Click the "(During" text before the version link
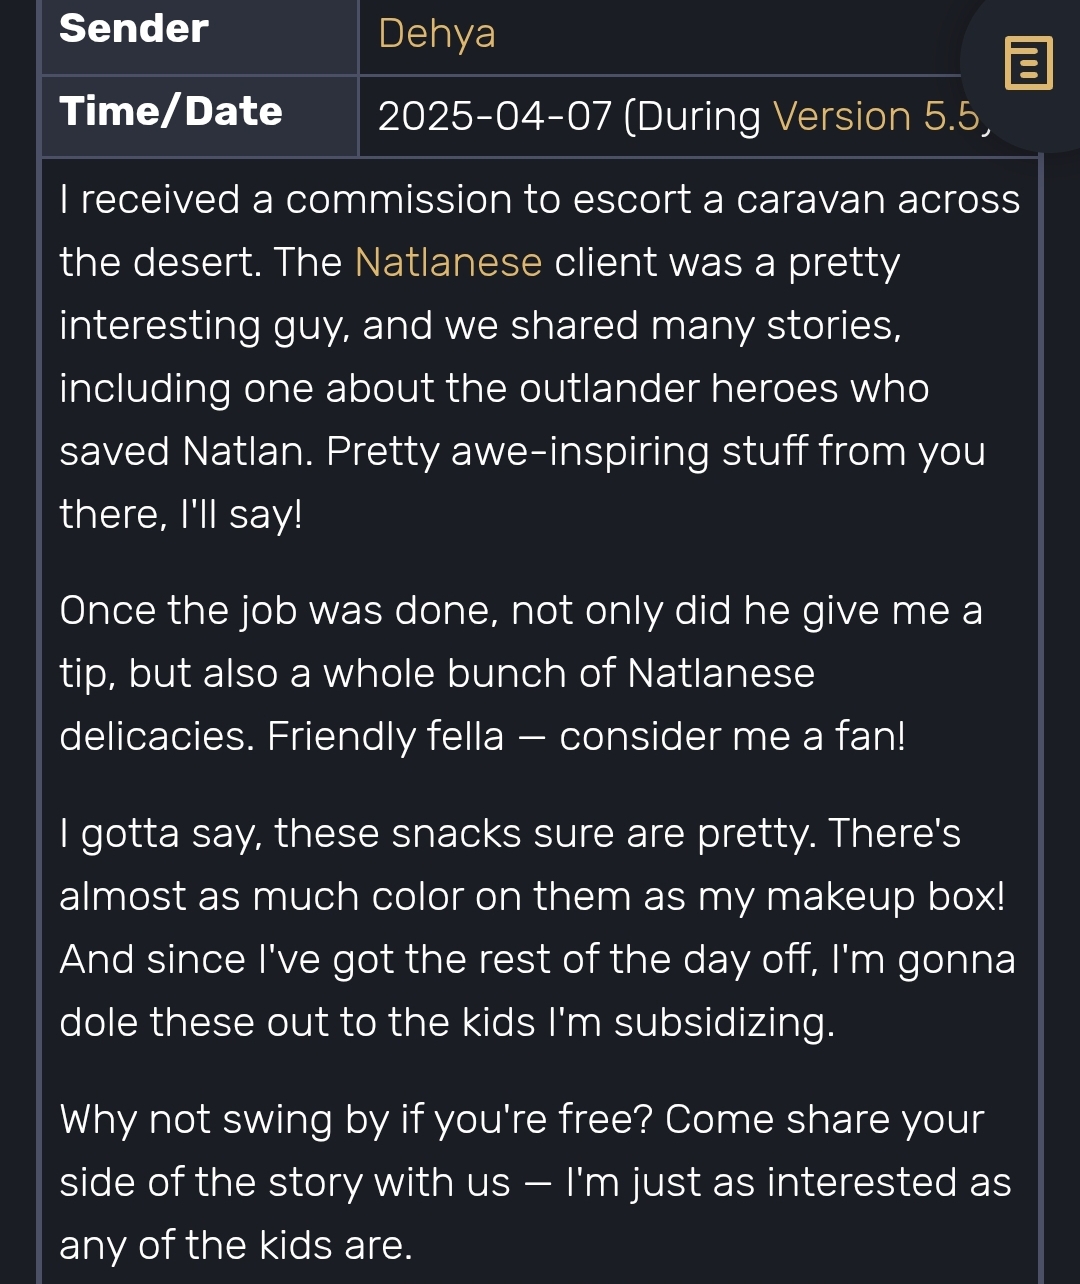Screen dimensions: 1080x1284 click(x=692, y=116)
